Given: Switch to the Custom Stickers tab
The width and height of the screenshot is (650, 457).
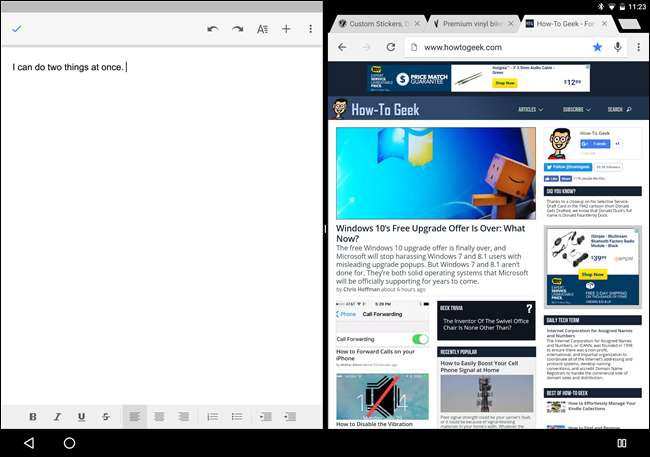Looking at the screenshot, I should point(375,24).
